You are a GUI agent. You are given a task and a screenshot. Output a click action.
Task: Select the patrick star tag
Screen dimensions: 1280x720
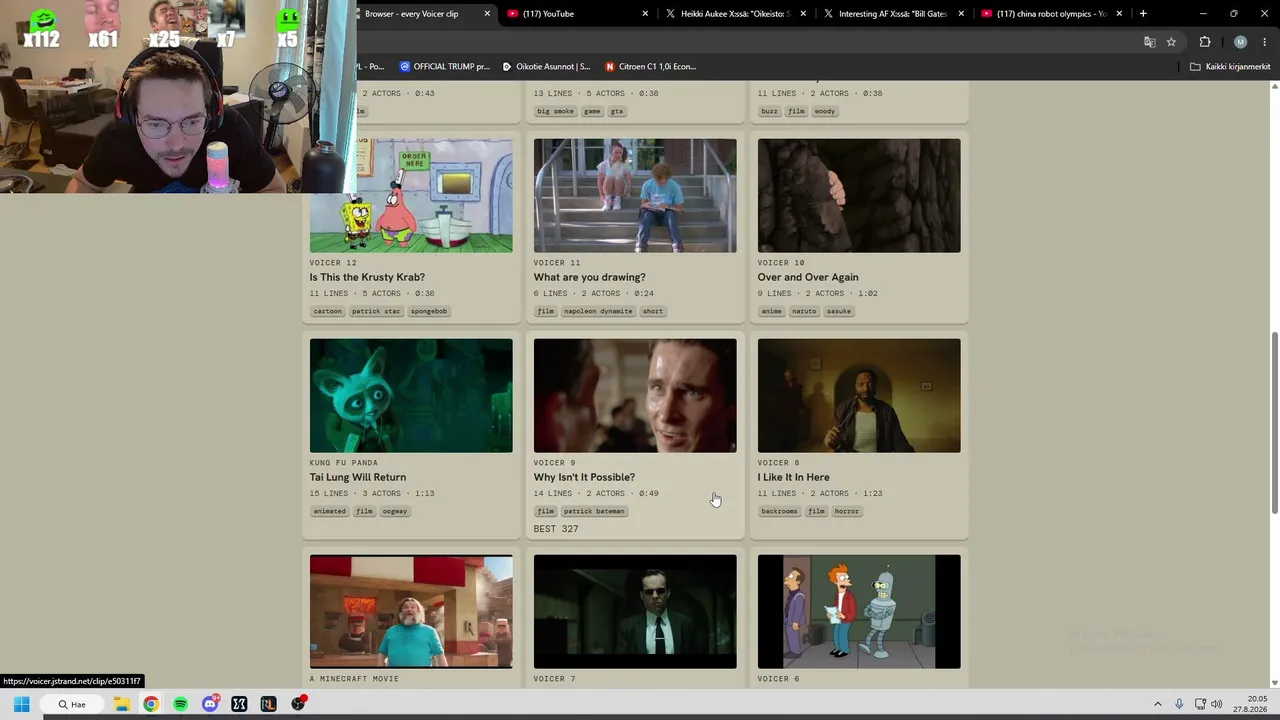pyautogui.click(x=376, y=311)
